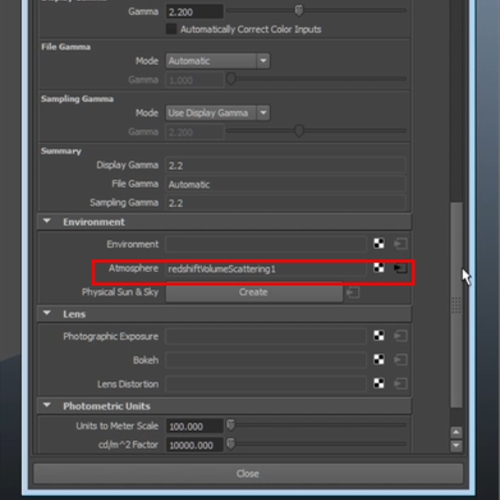Click the cd/m^2 Factor field 10000.000
The image size is (500, 500).
(194, 445)
